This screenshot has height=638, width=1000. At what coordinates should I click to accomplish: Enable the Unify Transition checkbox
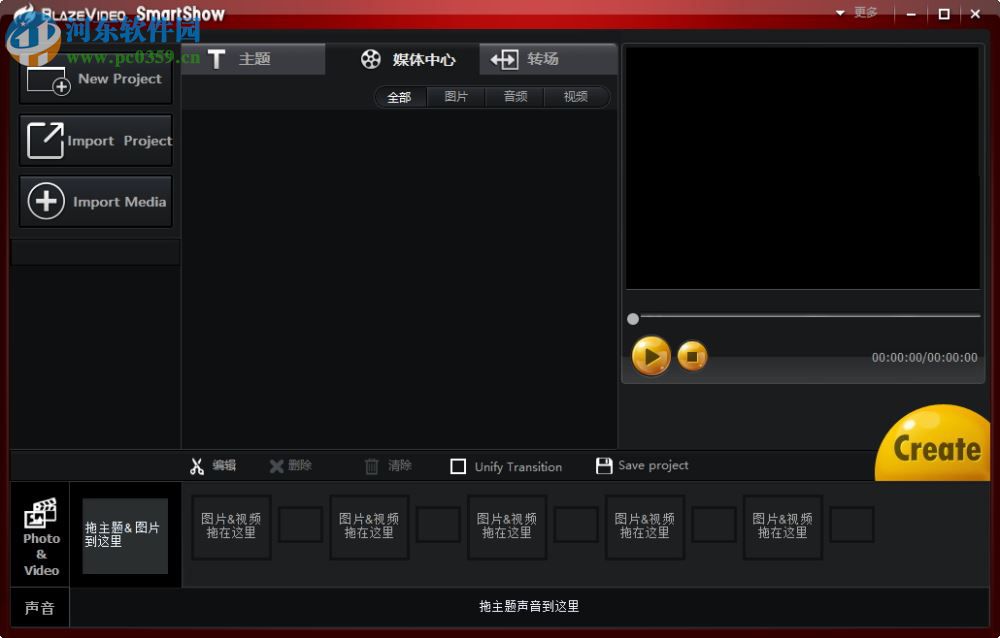coord(459,465)
